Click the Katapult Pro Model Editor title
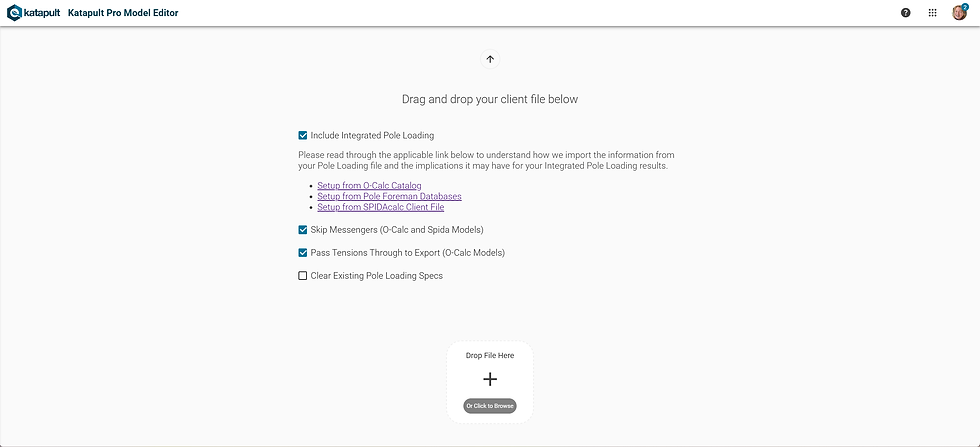The width and height of the screenshot is (980, 447). click(x=122, y=13)
